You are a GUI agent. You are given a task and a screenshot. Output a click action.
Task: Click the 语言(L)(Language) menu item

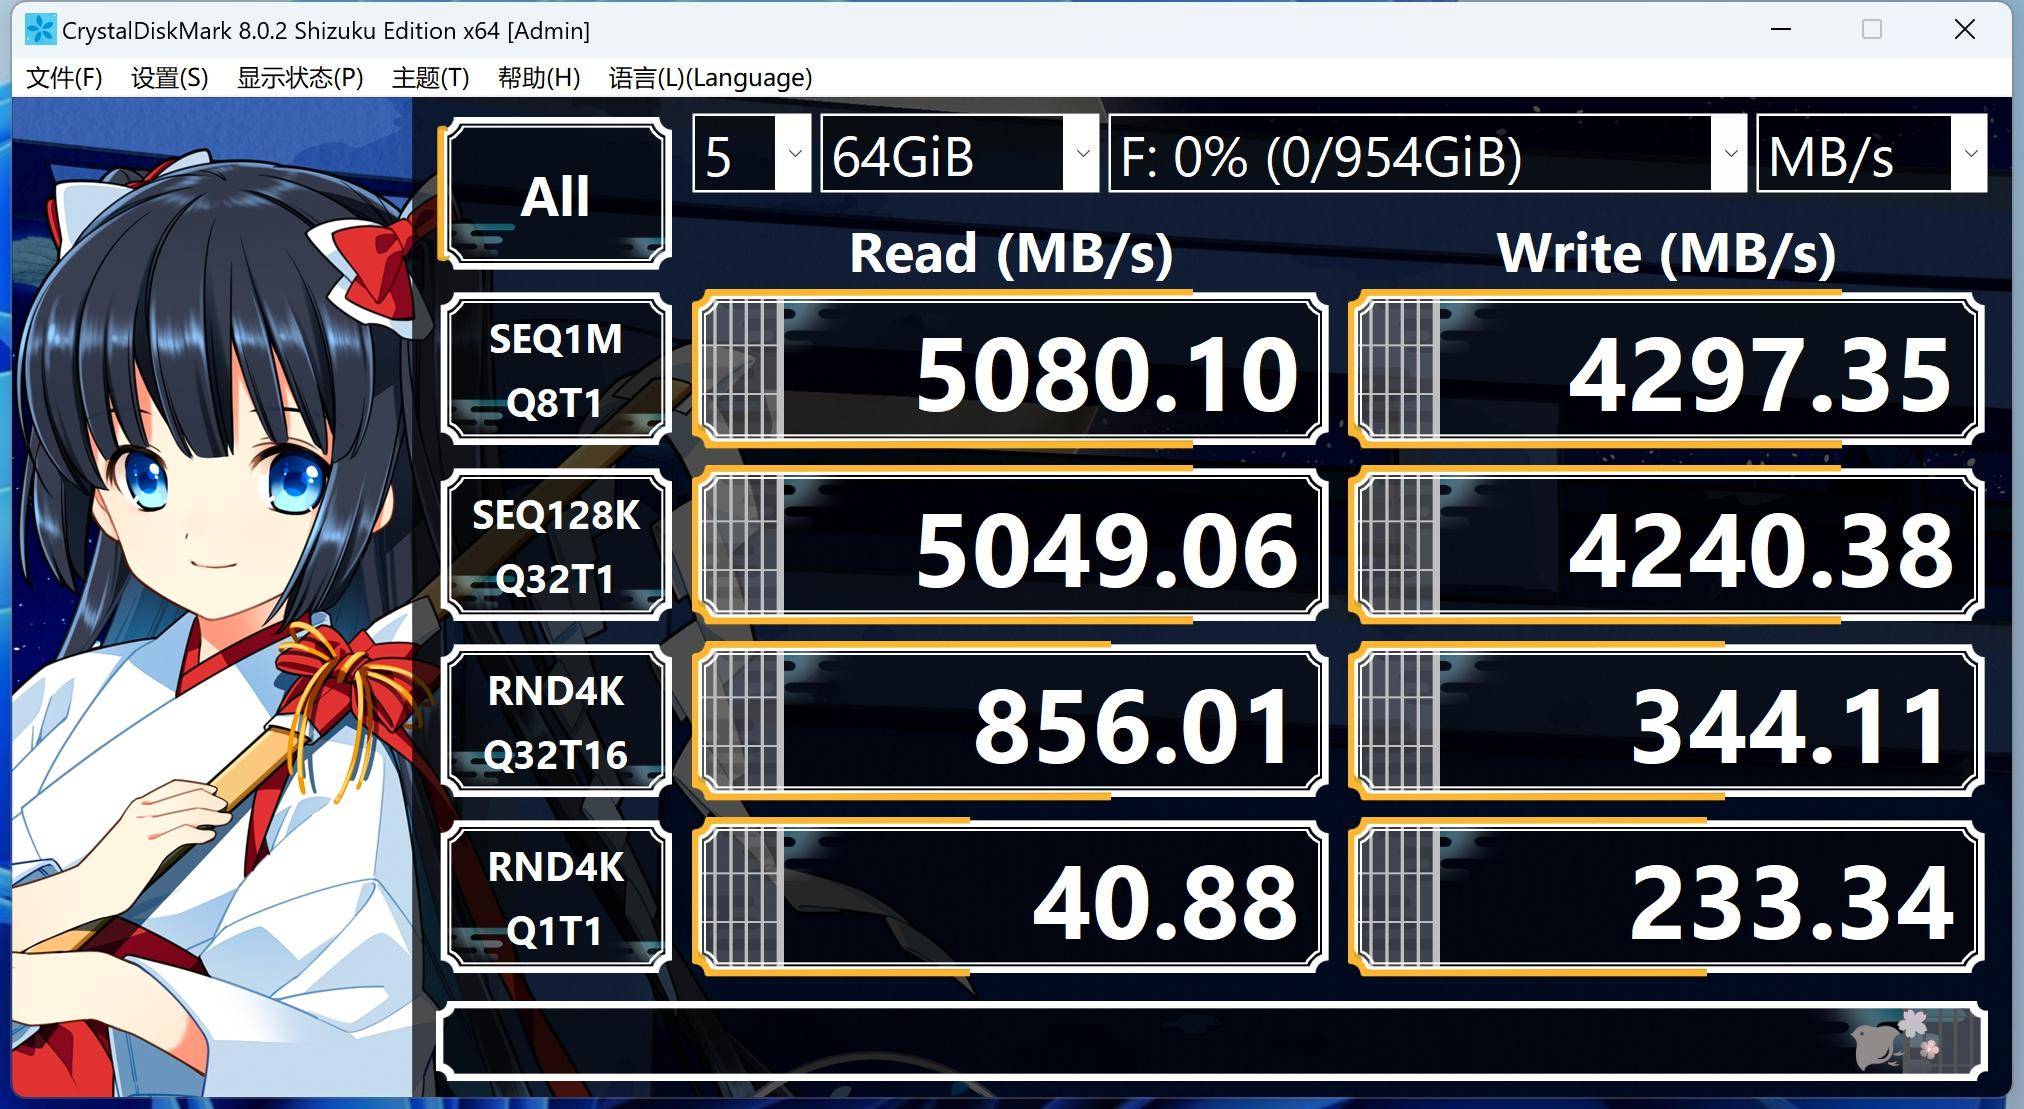pos(710,76)
